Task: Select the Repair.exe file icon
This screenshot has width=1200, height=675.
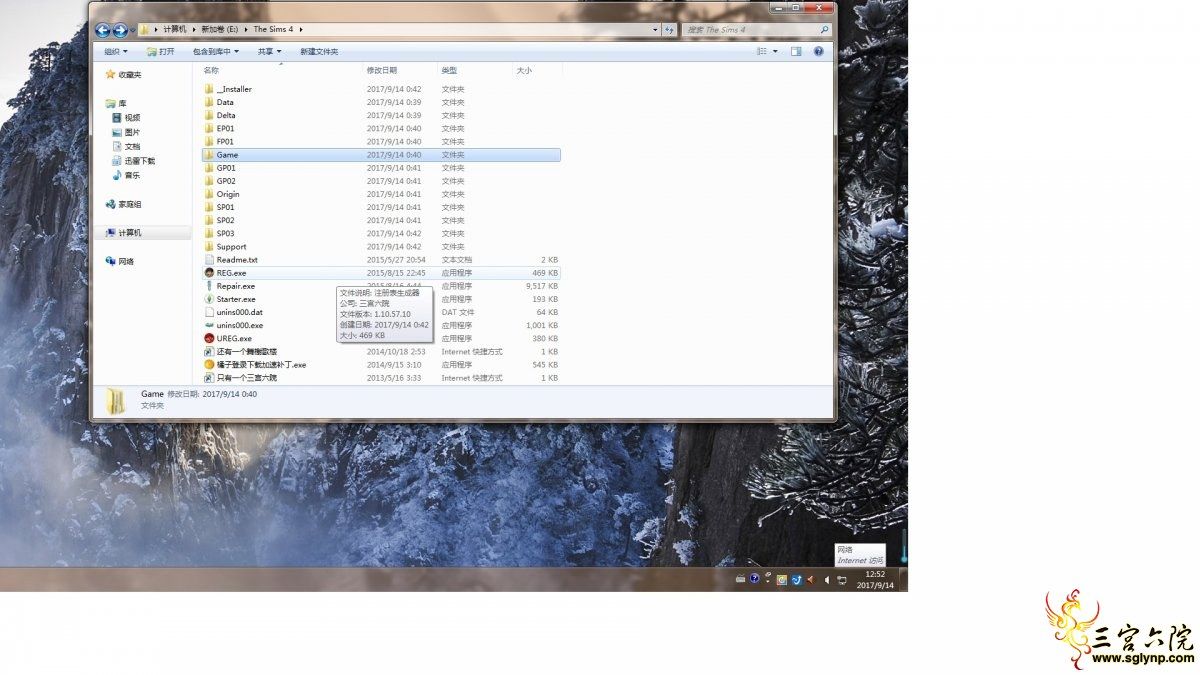Action: [x=209, y=286]
